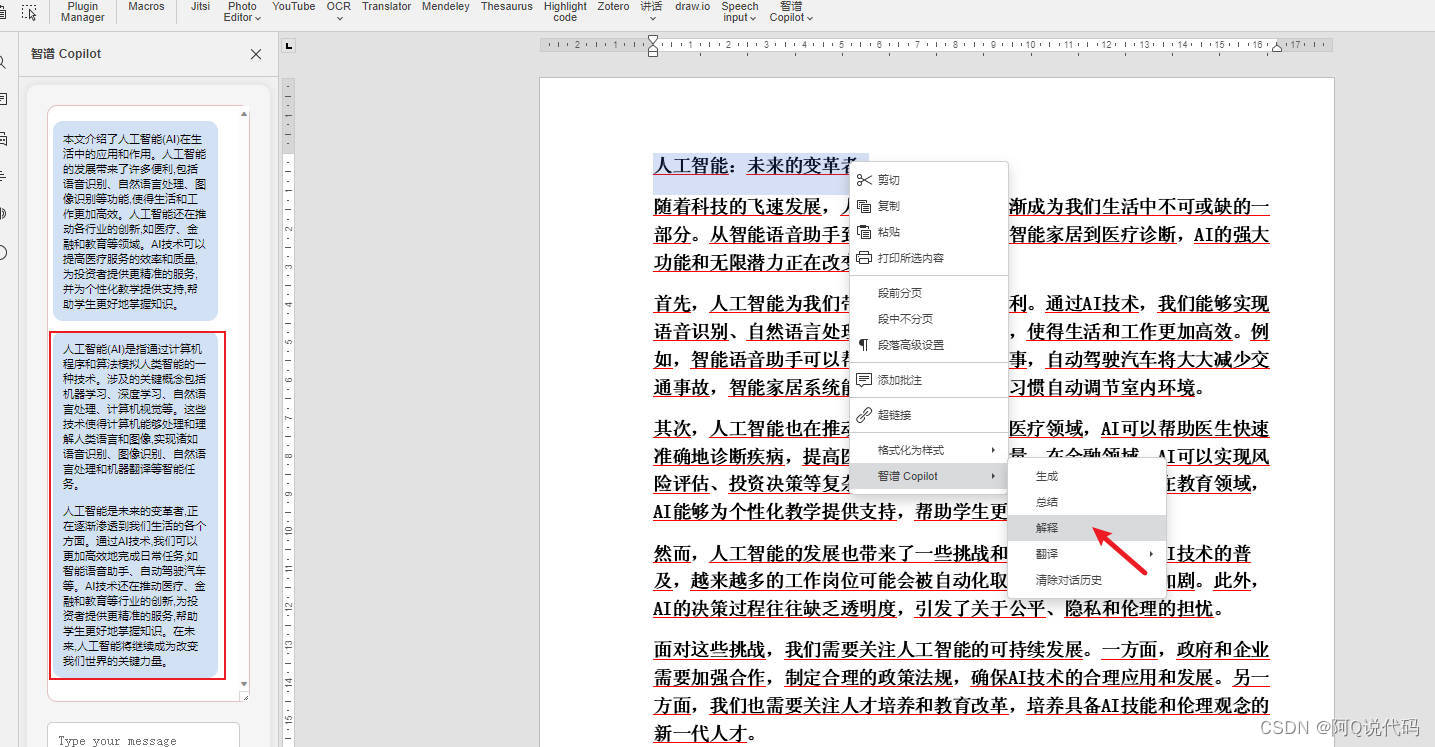Open the Zotero plugin
1435x747 pixels.
(x=613, y=7)
